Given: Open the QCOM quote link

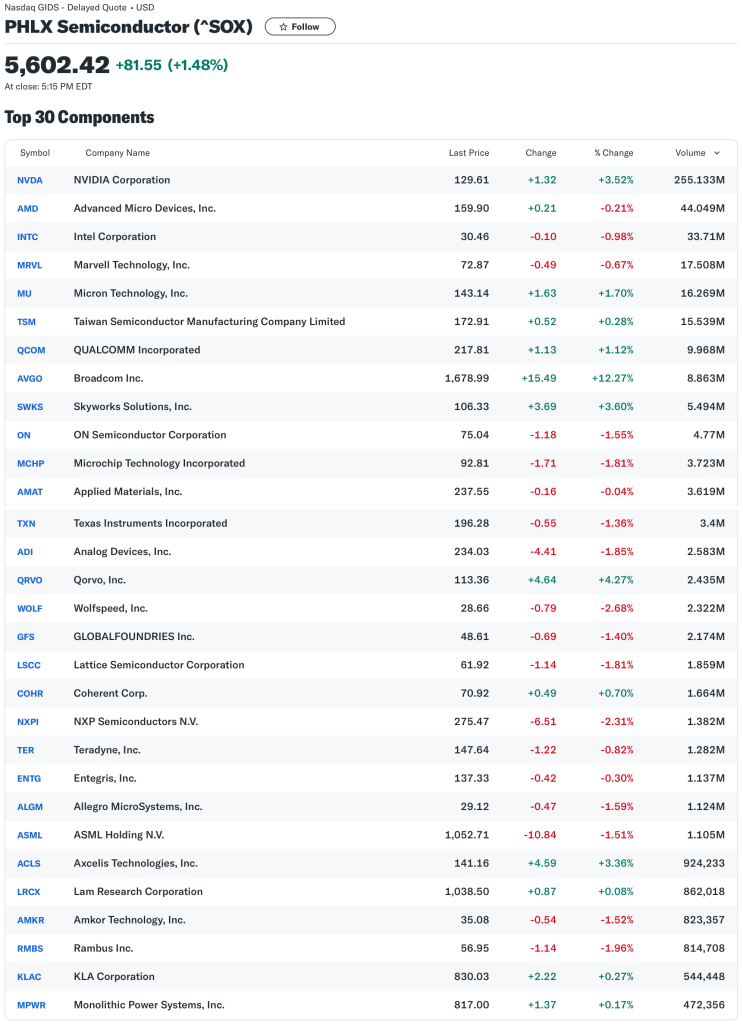Looking at the screenshot, I should click(x=31, y=350).
